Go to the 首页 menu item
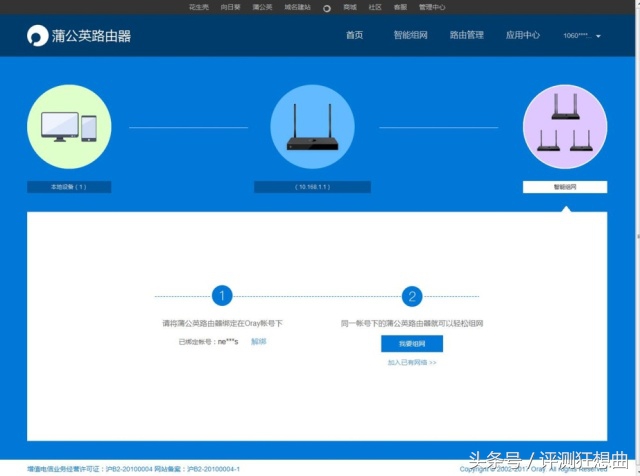 tap(354, 35)
